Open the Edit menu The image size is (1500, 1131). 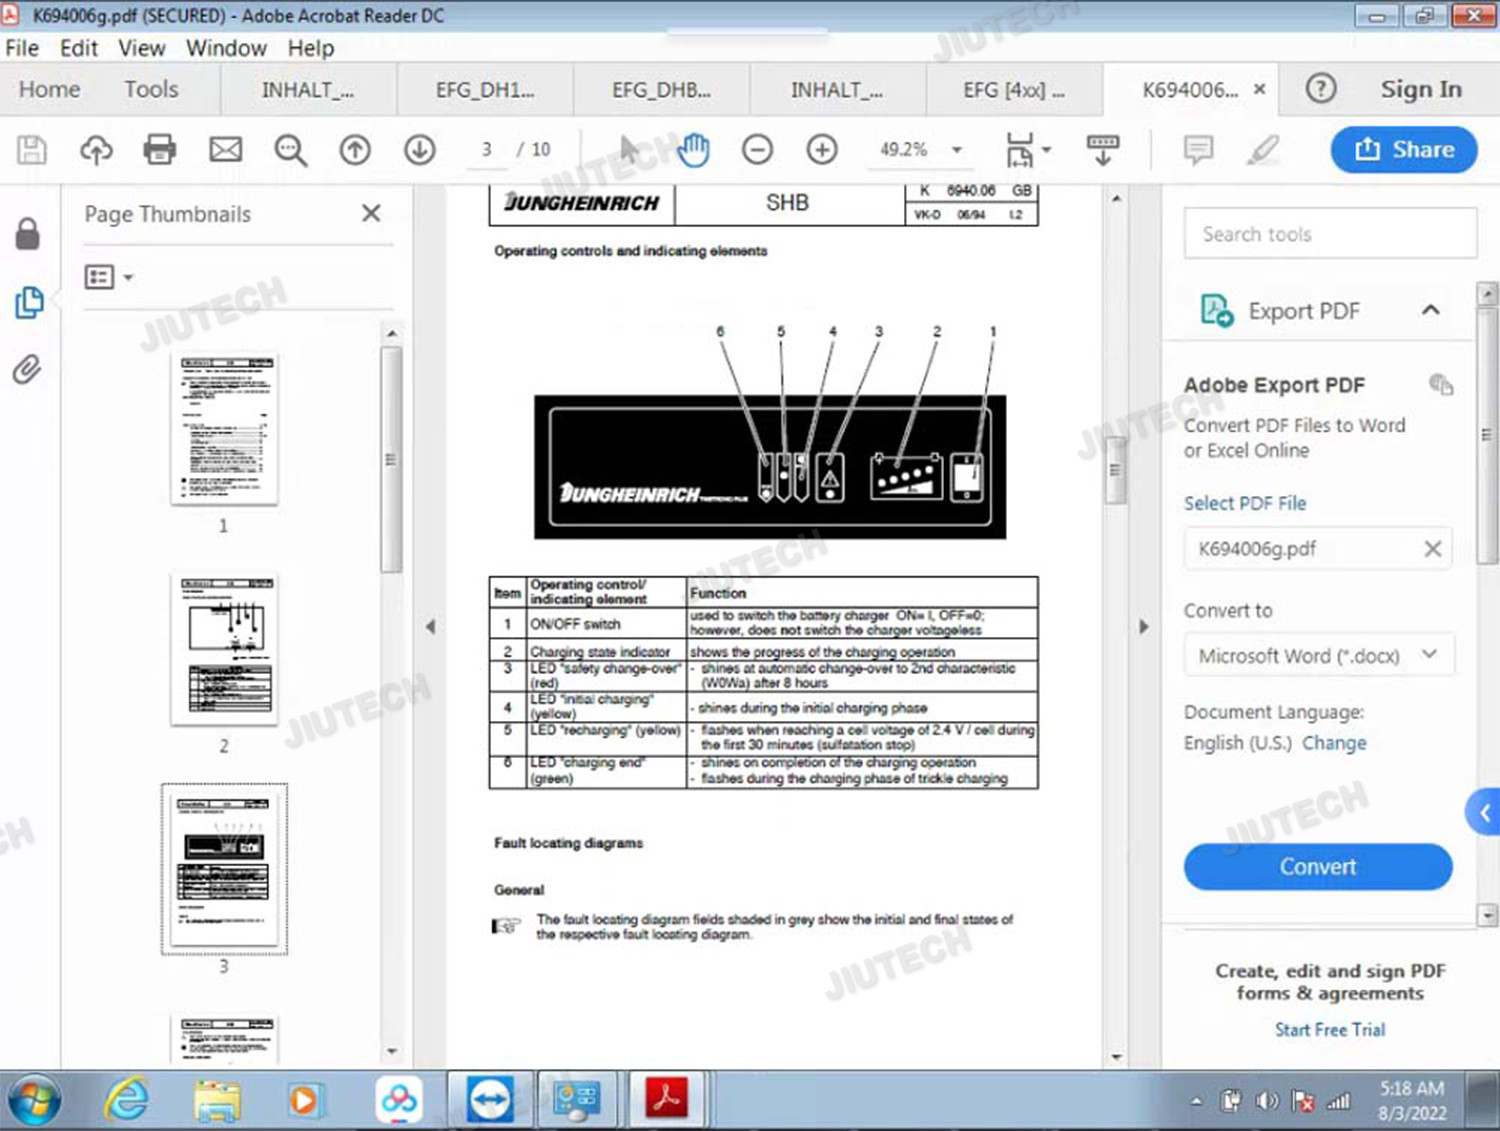click(79, 48)
